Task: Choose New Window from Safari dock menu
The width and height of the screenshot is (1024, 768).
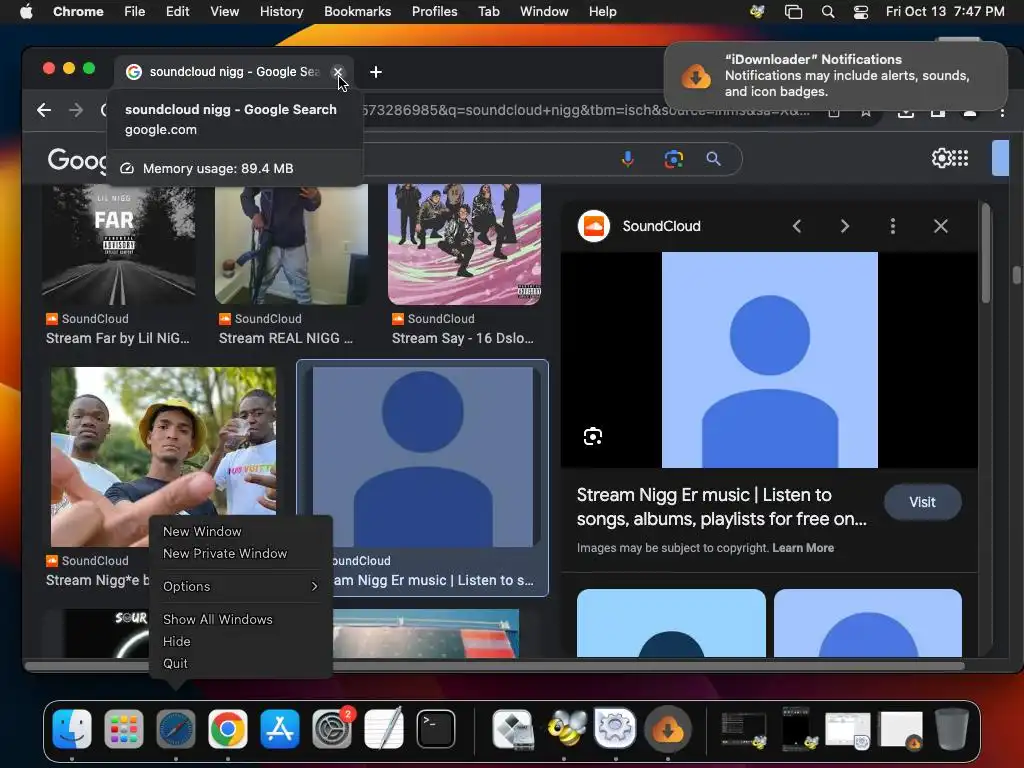Action: 202,532
